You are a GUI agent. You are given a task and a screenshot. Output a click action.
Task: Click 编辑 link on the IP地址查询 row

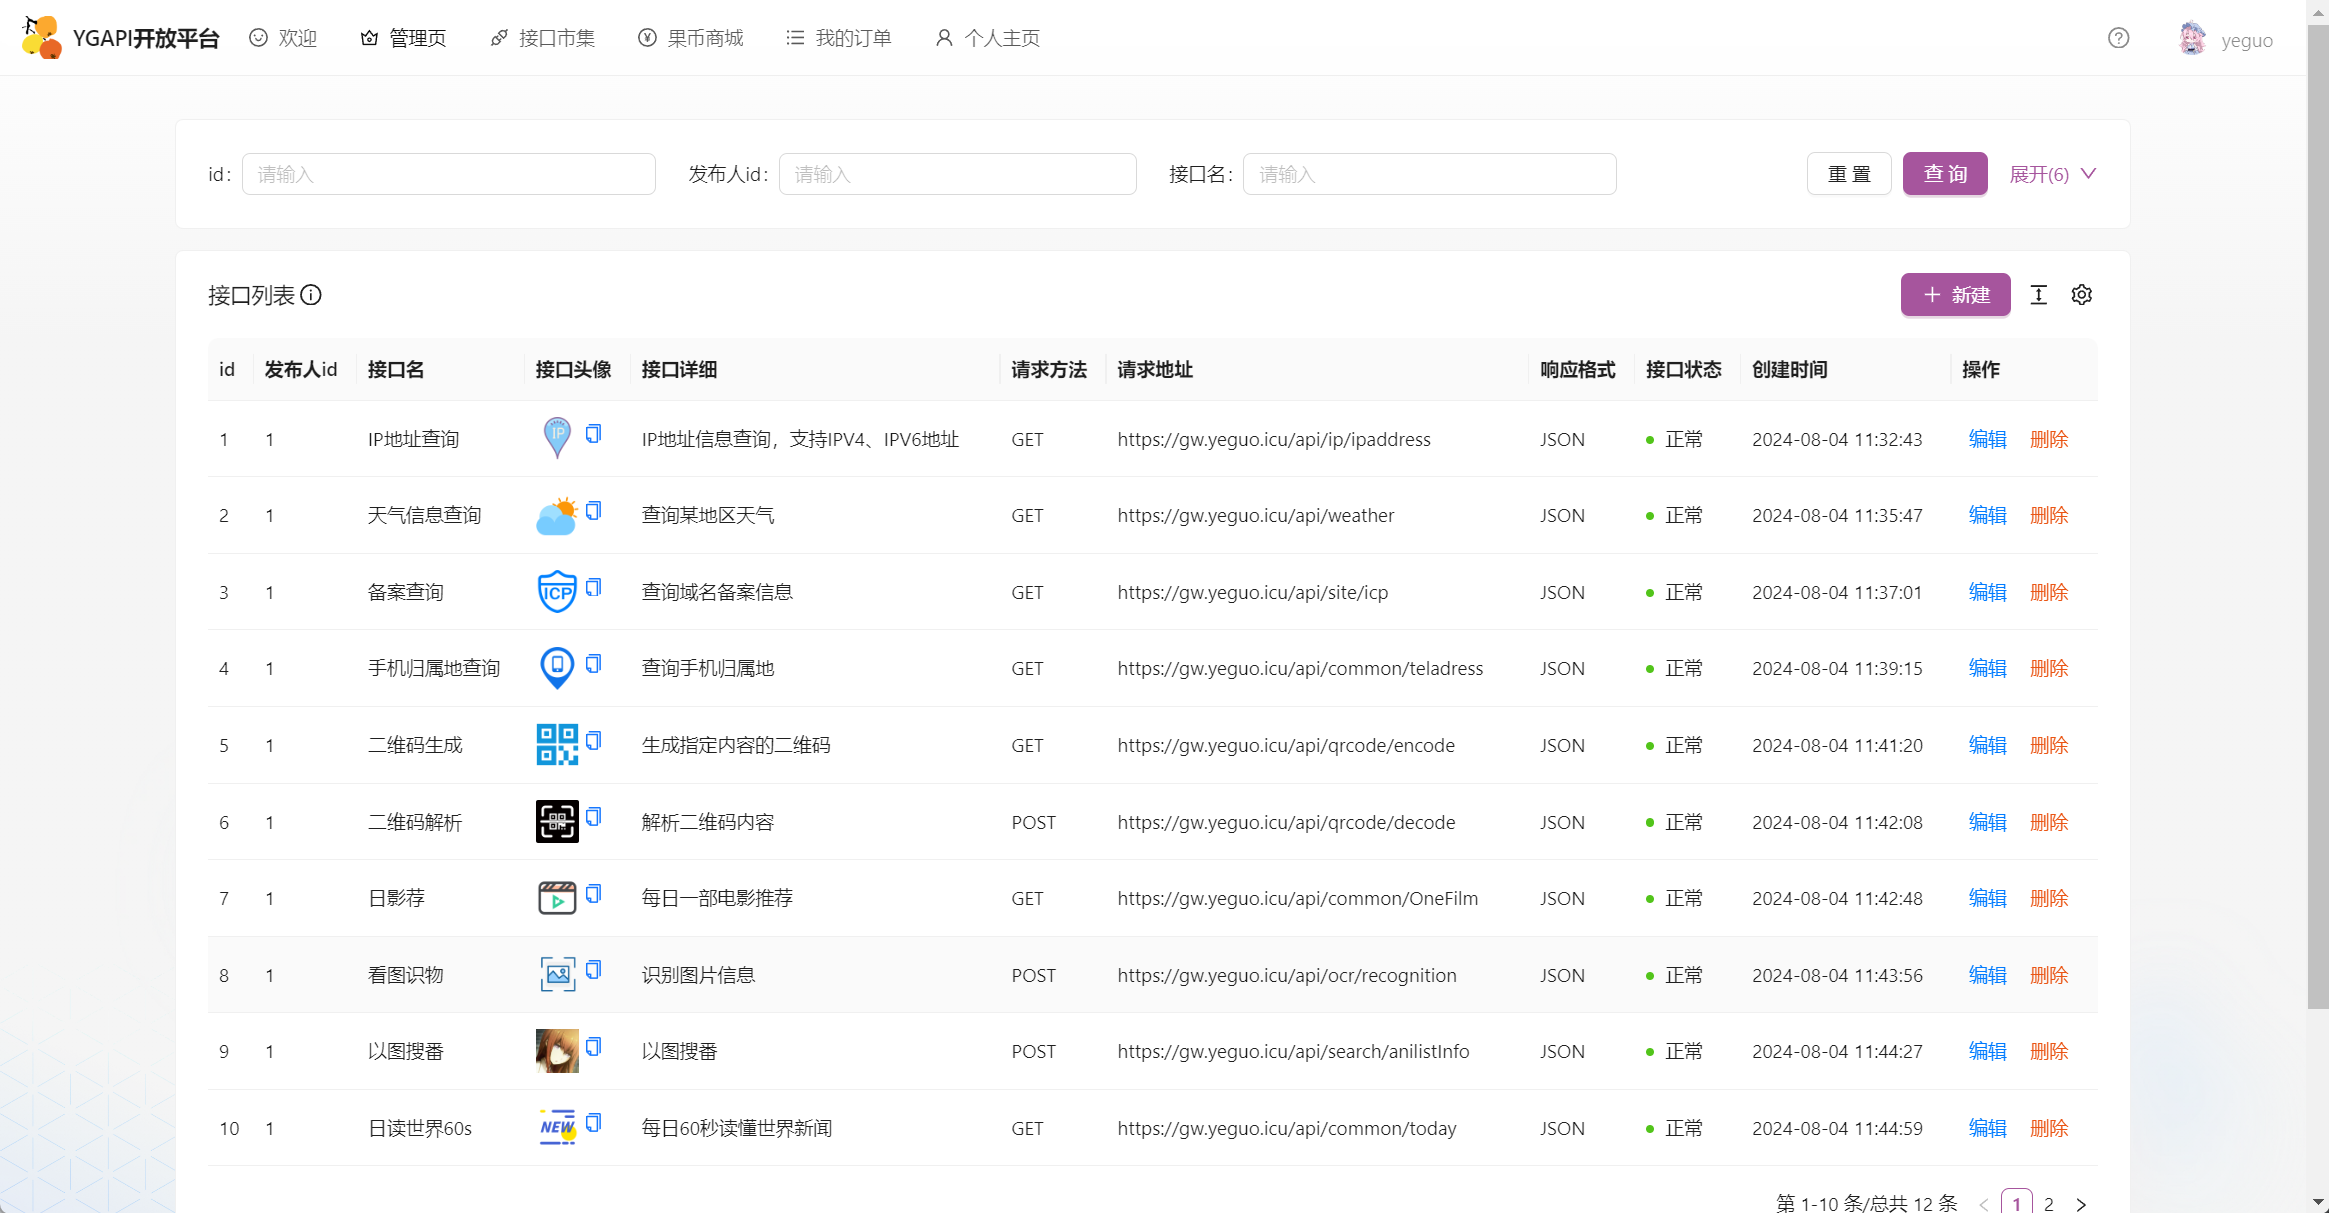point(1987,439)
